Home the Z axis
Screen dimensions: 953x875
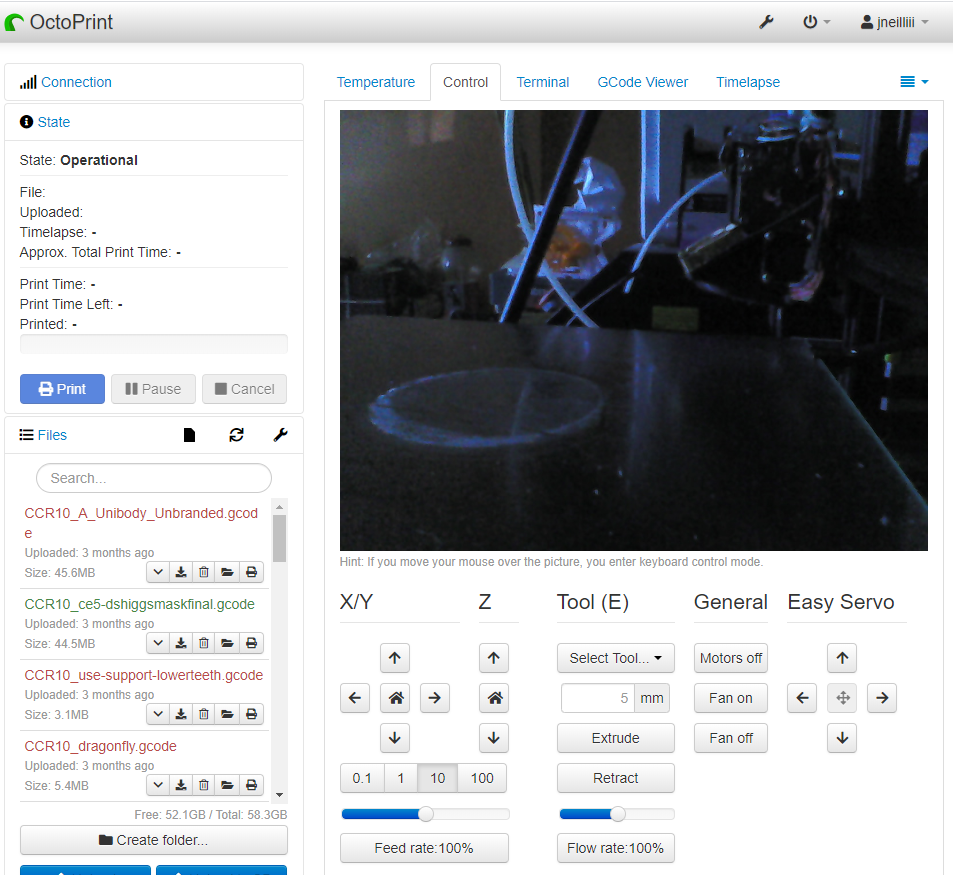tap(494, 698)
